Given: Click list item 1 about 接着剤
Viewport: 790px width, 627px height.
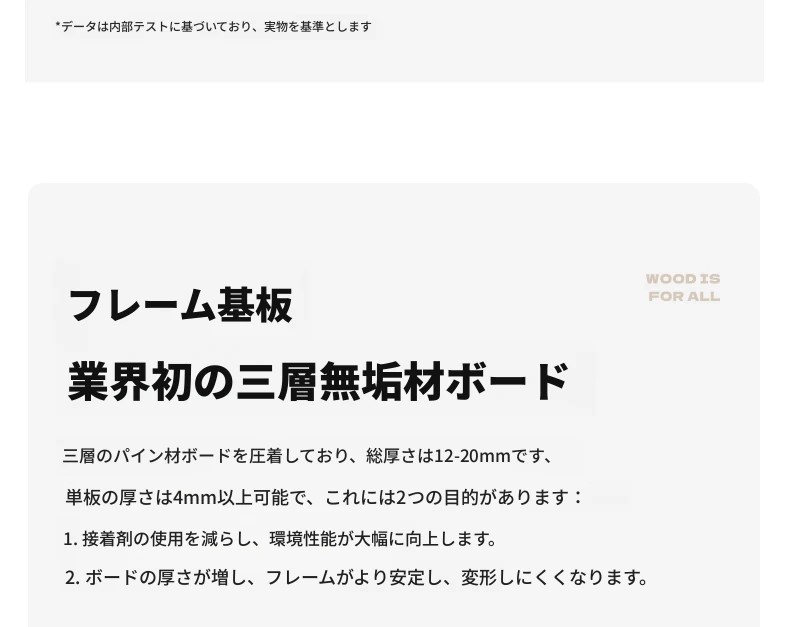Looking at the screenshot, I should coord(280,539).
